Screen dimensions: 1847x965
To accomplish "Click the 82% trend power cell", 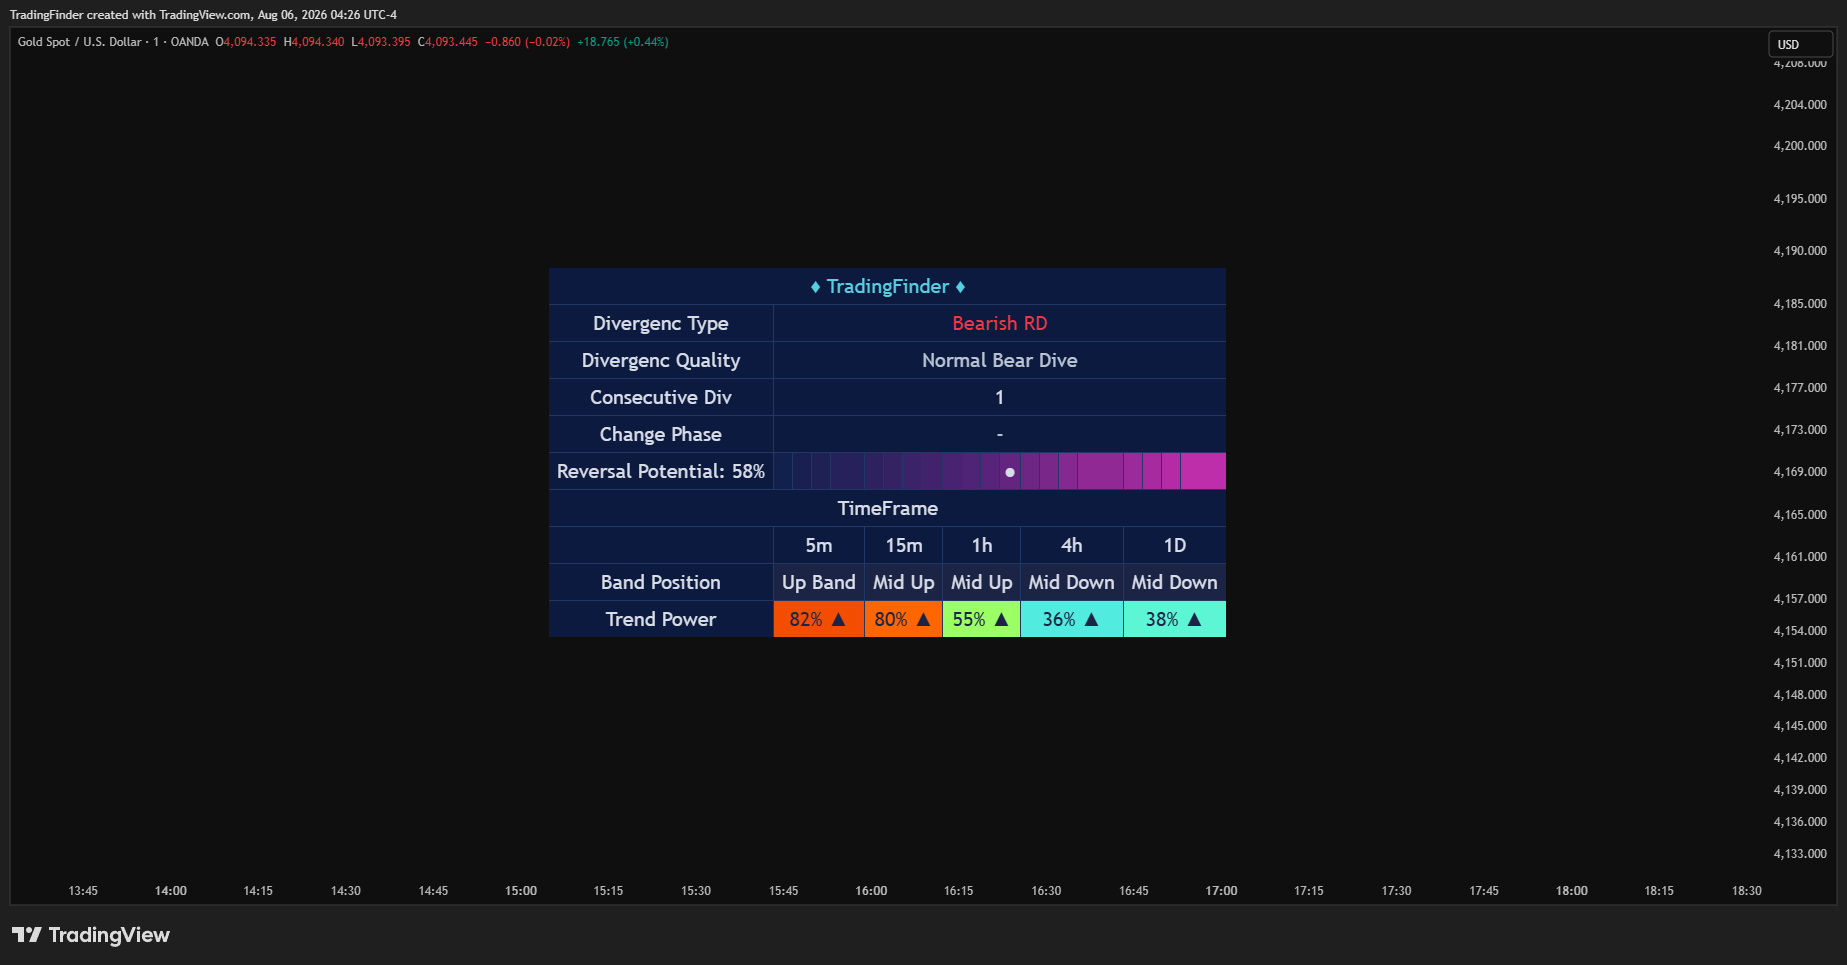I will (x=819, y=620).
